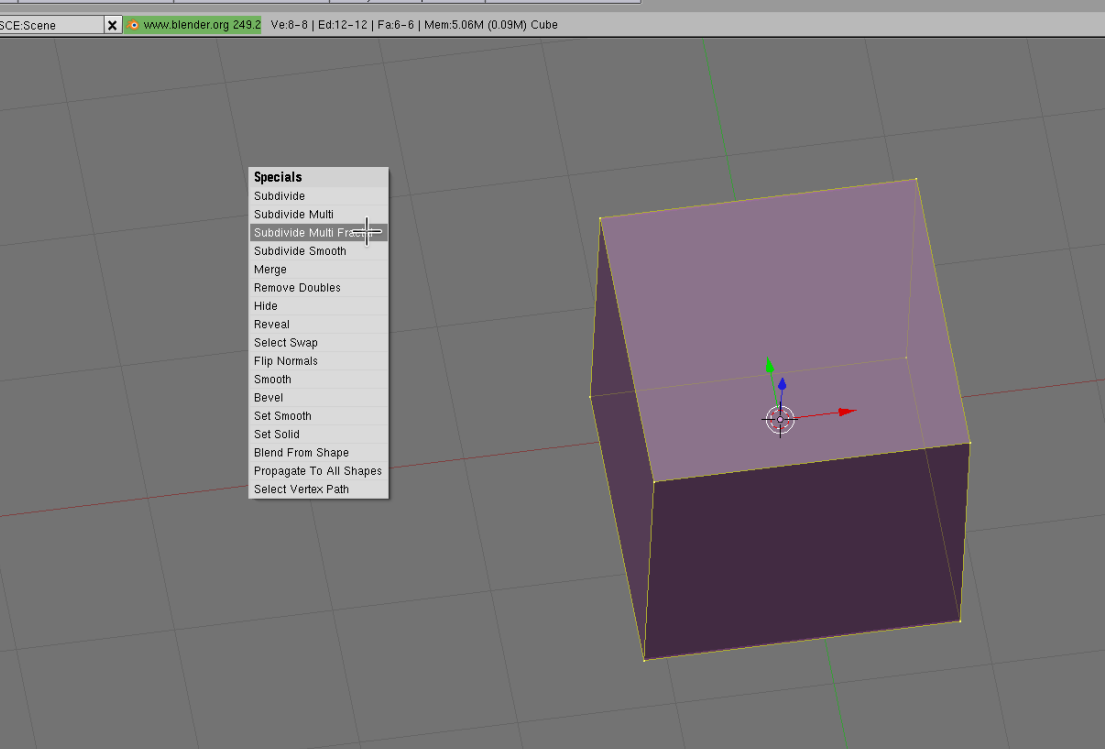Click Set Solid menu entry
This screenshot has width=1105, height=749.
click(319, 434)
